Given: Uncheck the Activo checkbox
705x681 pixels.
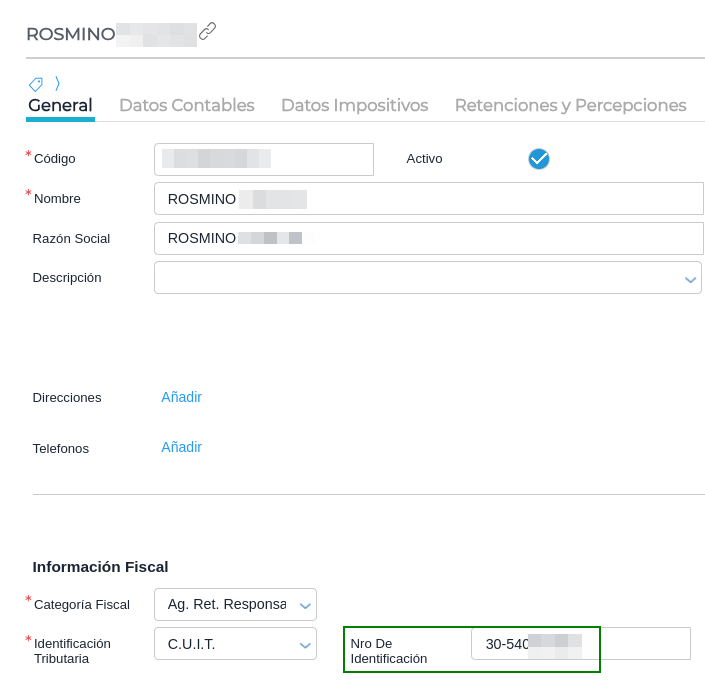Looking at the screenshot, I should [539, 159].
